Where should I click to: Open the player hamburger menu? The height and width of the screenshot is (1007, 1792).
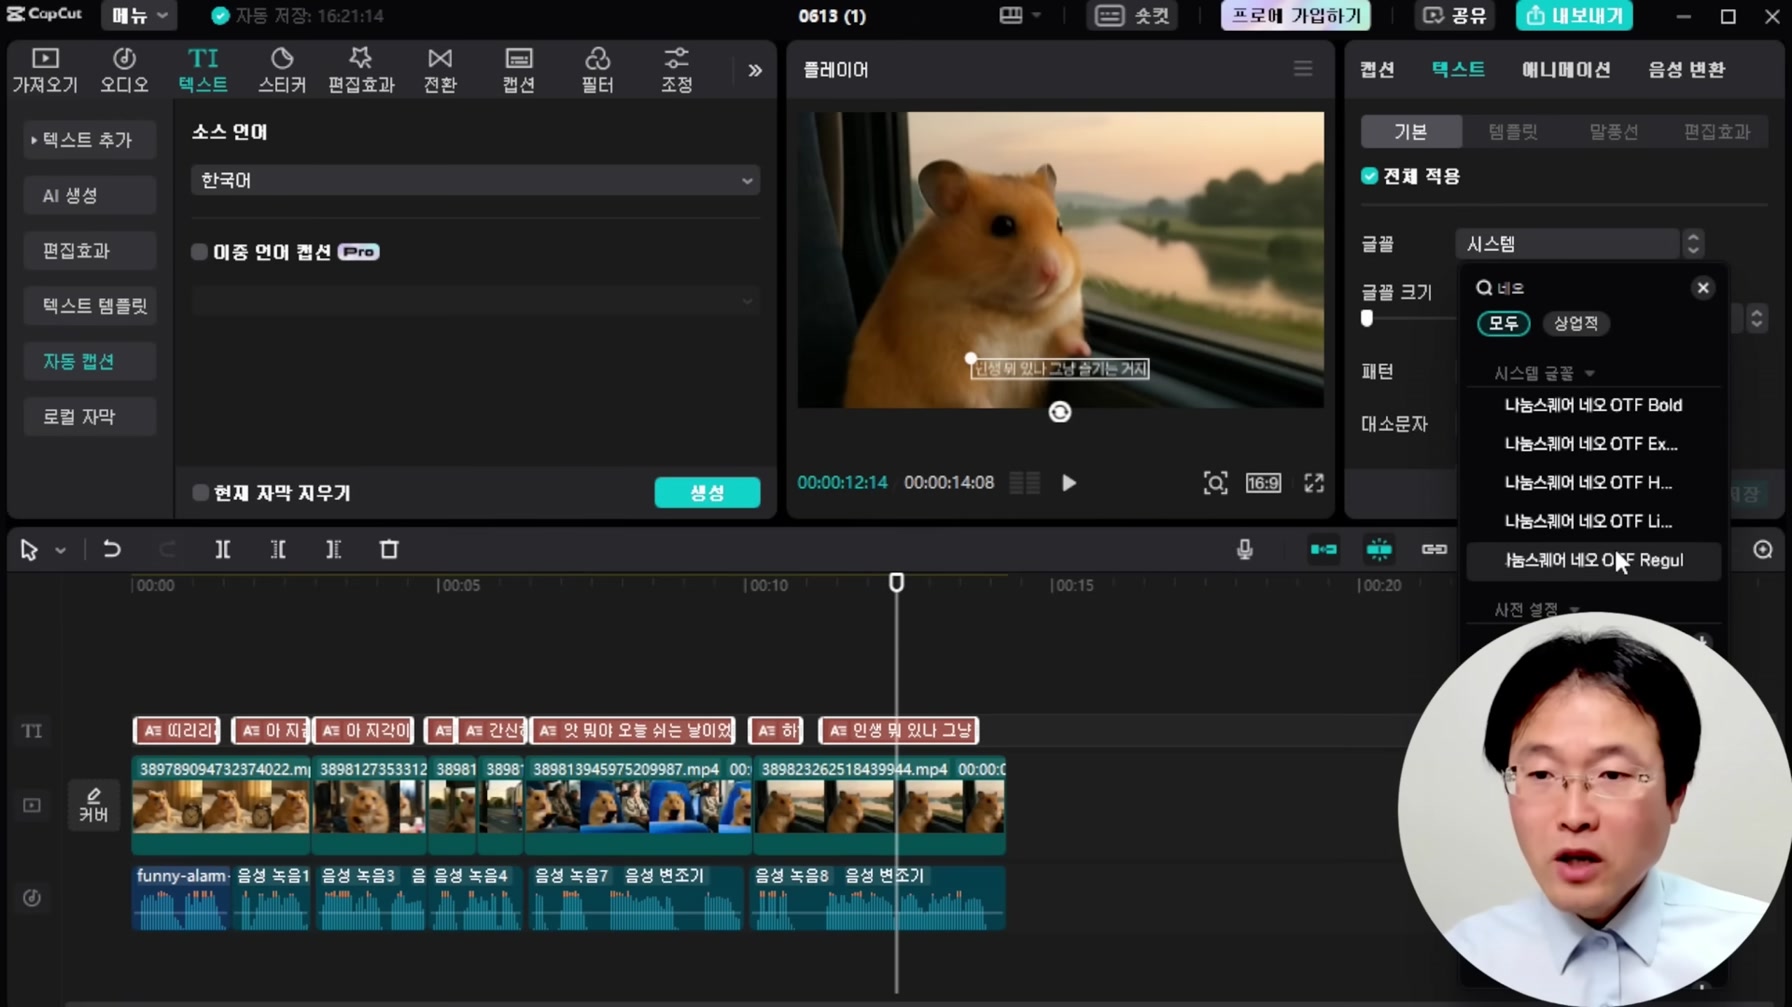pos(1303,69)
